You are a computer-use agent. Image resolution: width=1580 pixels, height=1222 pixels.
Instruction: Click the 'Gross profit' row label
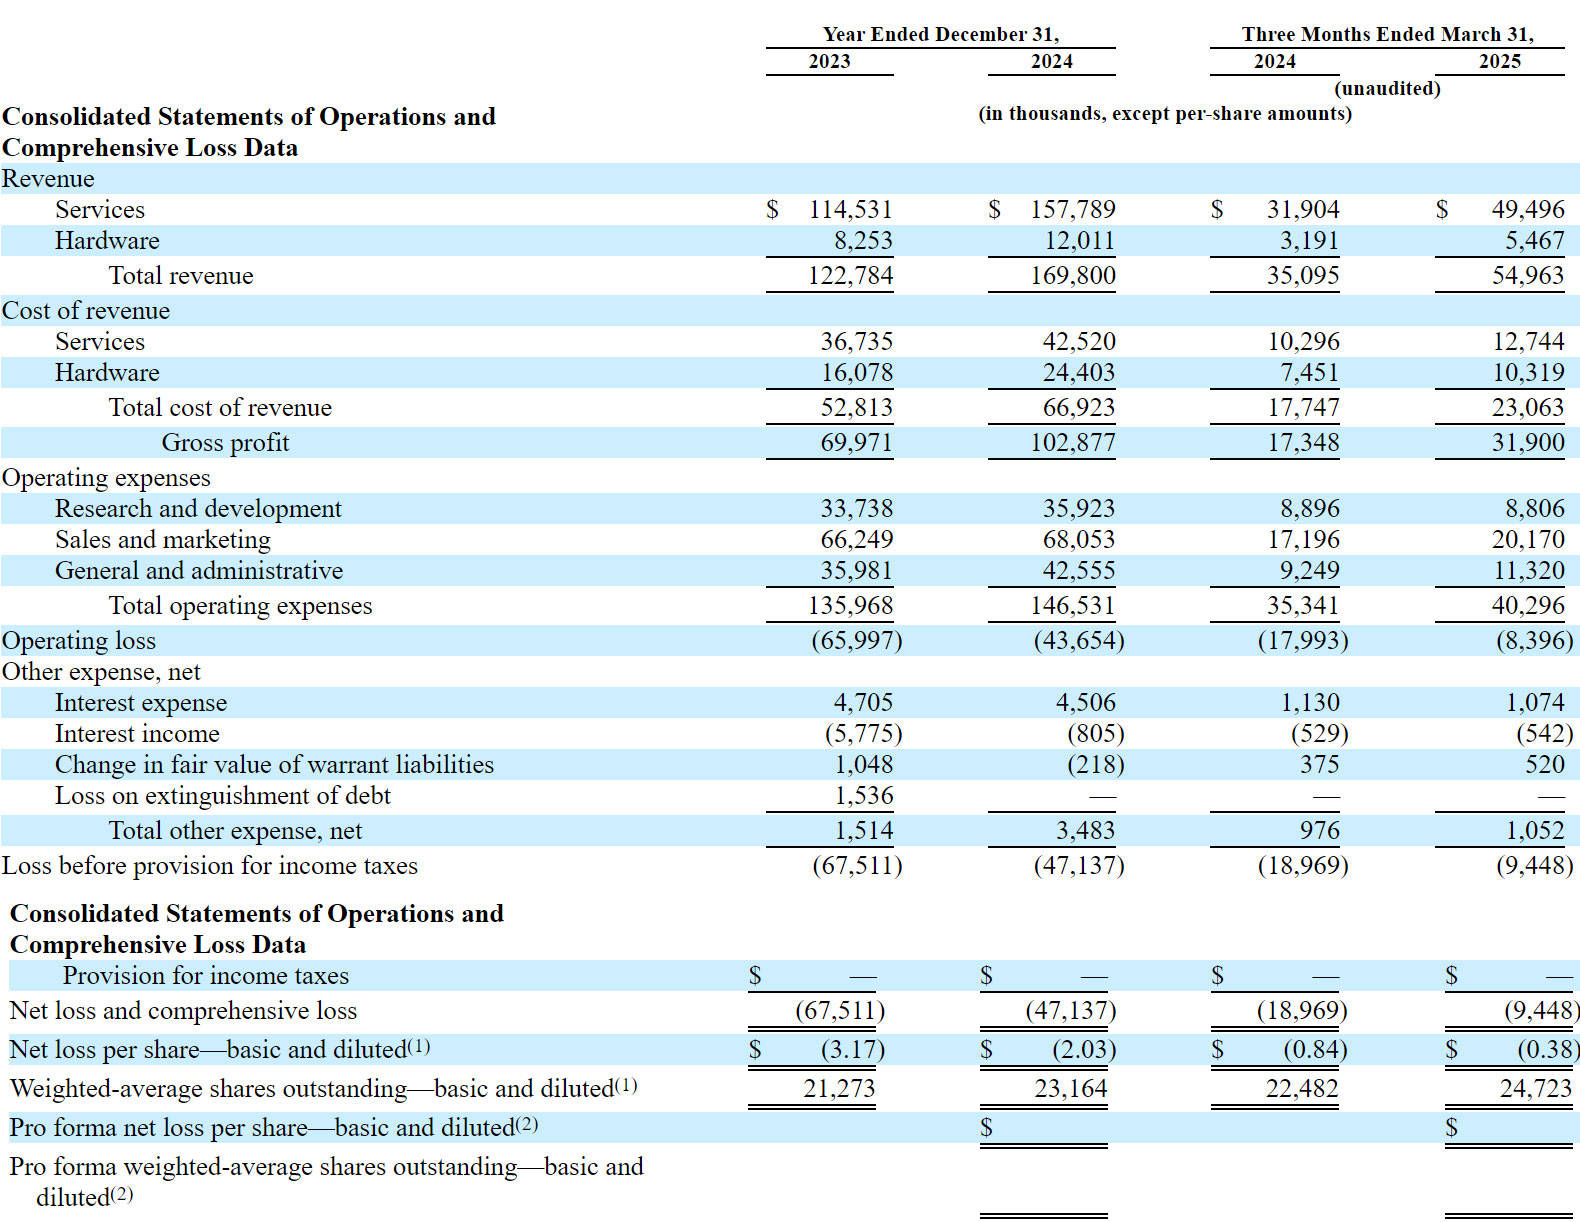pos(225,443)
